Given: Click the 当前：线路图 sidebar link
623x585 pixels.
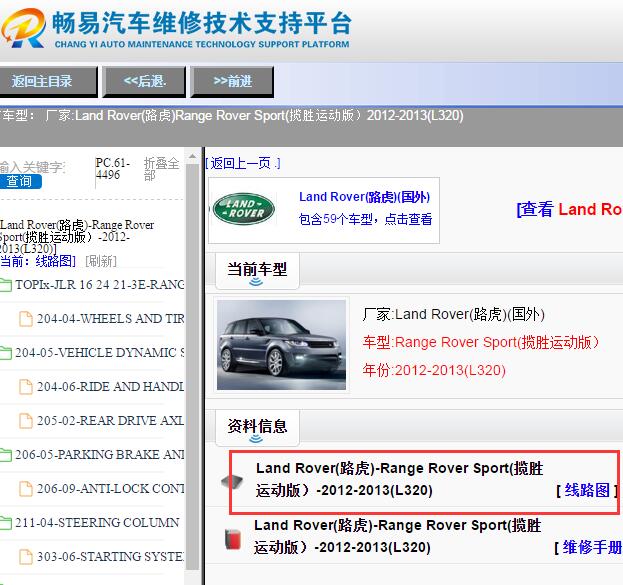Looking at the screenshot, I should [38, 261].
